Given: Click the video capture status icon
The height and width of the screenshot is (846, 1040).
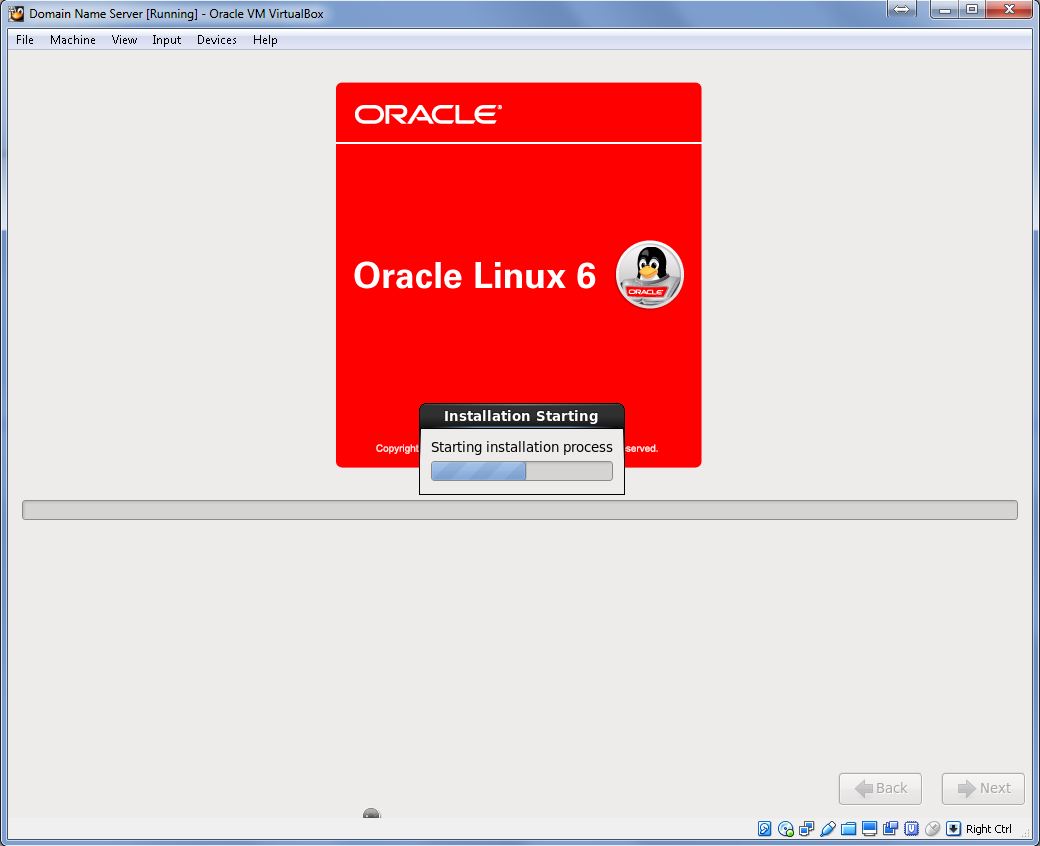Looking at the screenshot, I should click(x=890, y=828).
